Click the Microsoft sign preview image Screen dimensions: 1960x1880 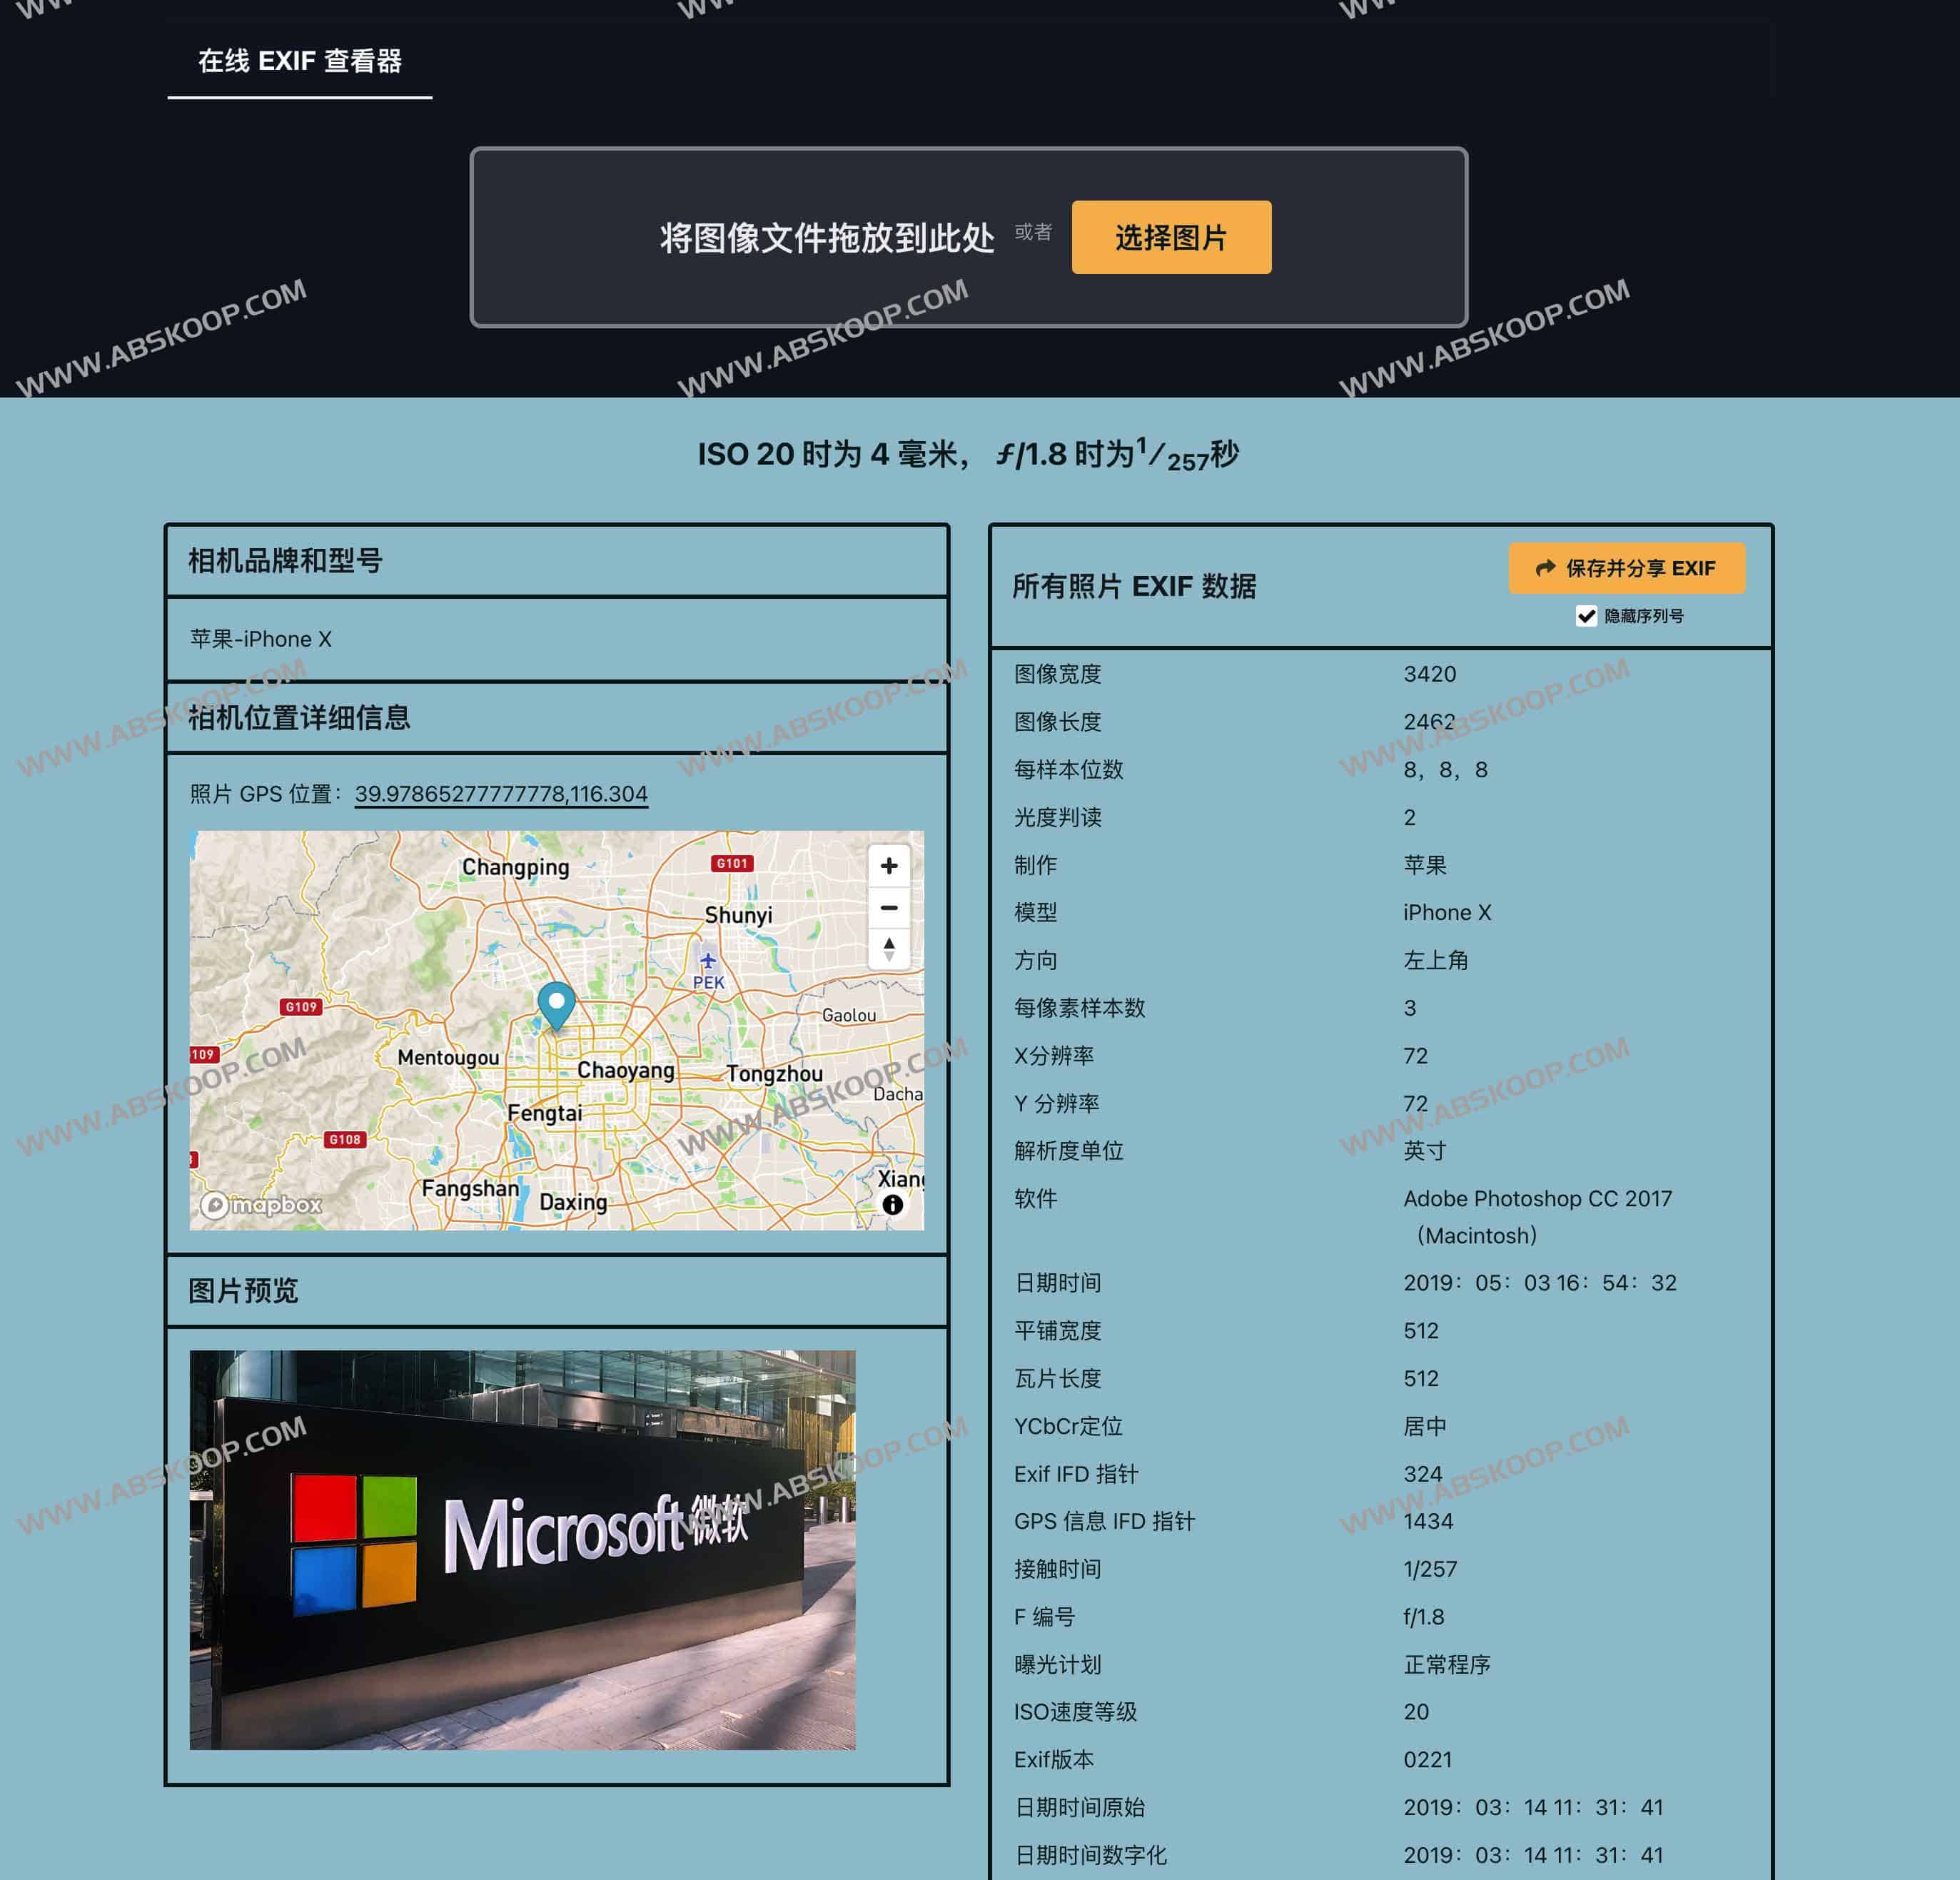[522, 1549]
